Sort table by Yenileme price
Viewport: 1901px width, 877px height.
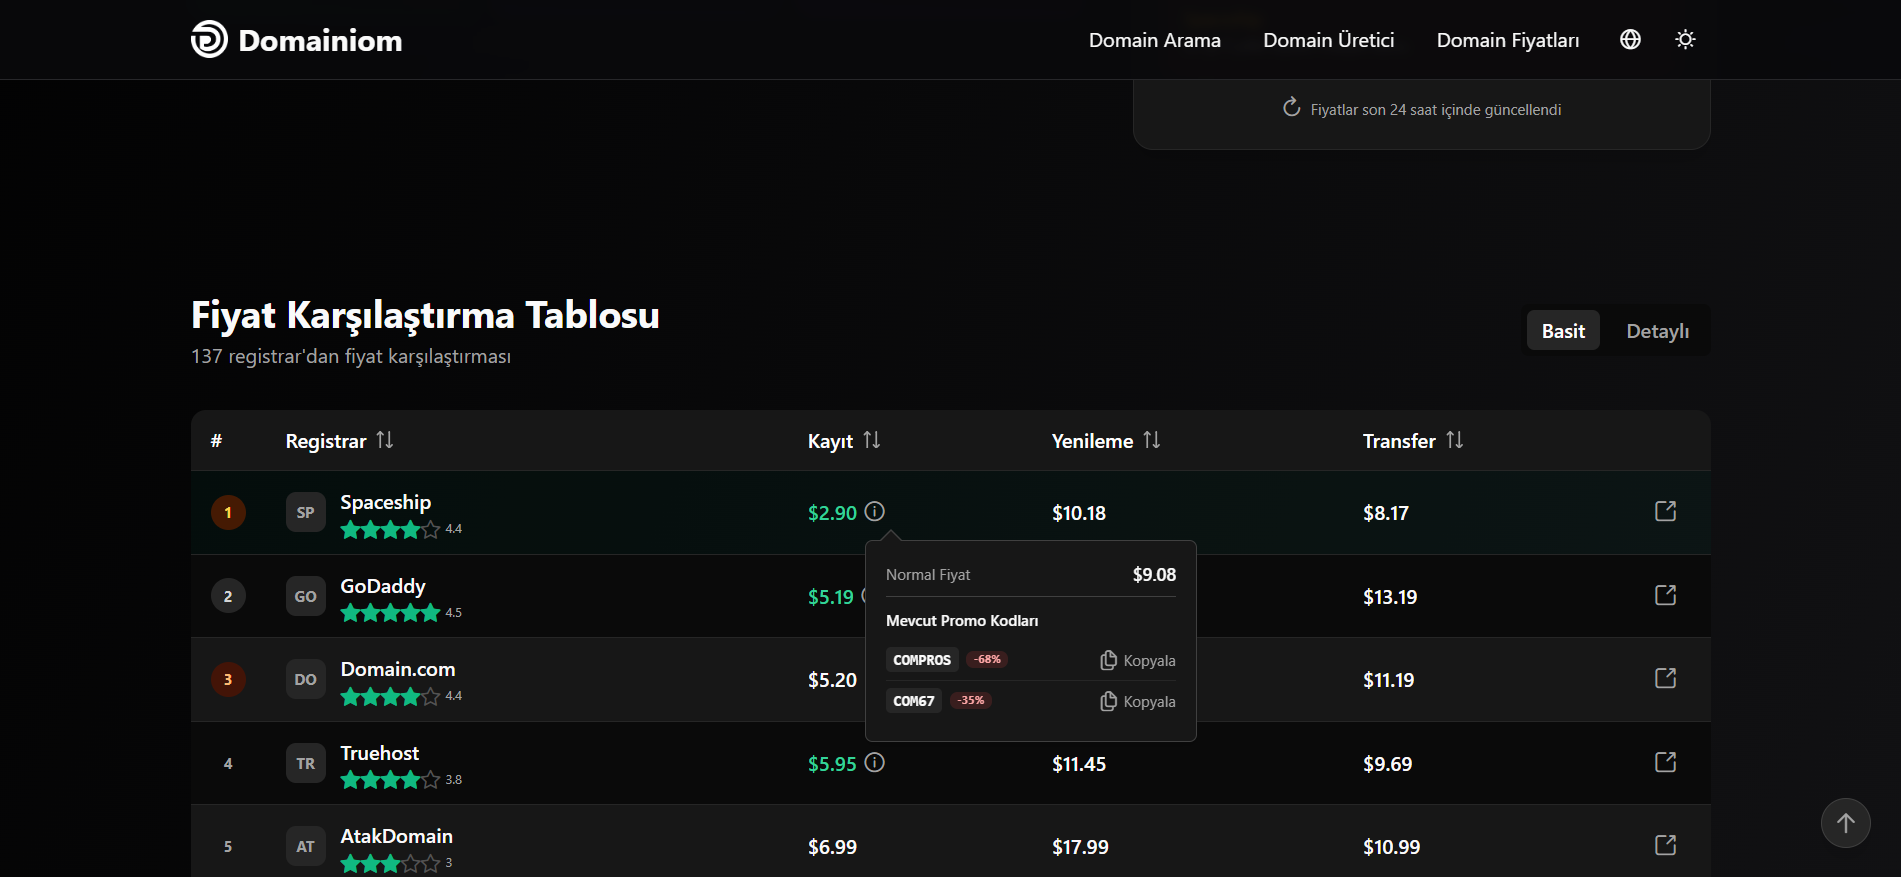click(x=1106, y=441)
